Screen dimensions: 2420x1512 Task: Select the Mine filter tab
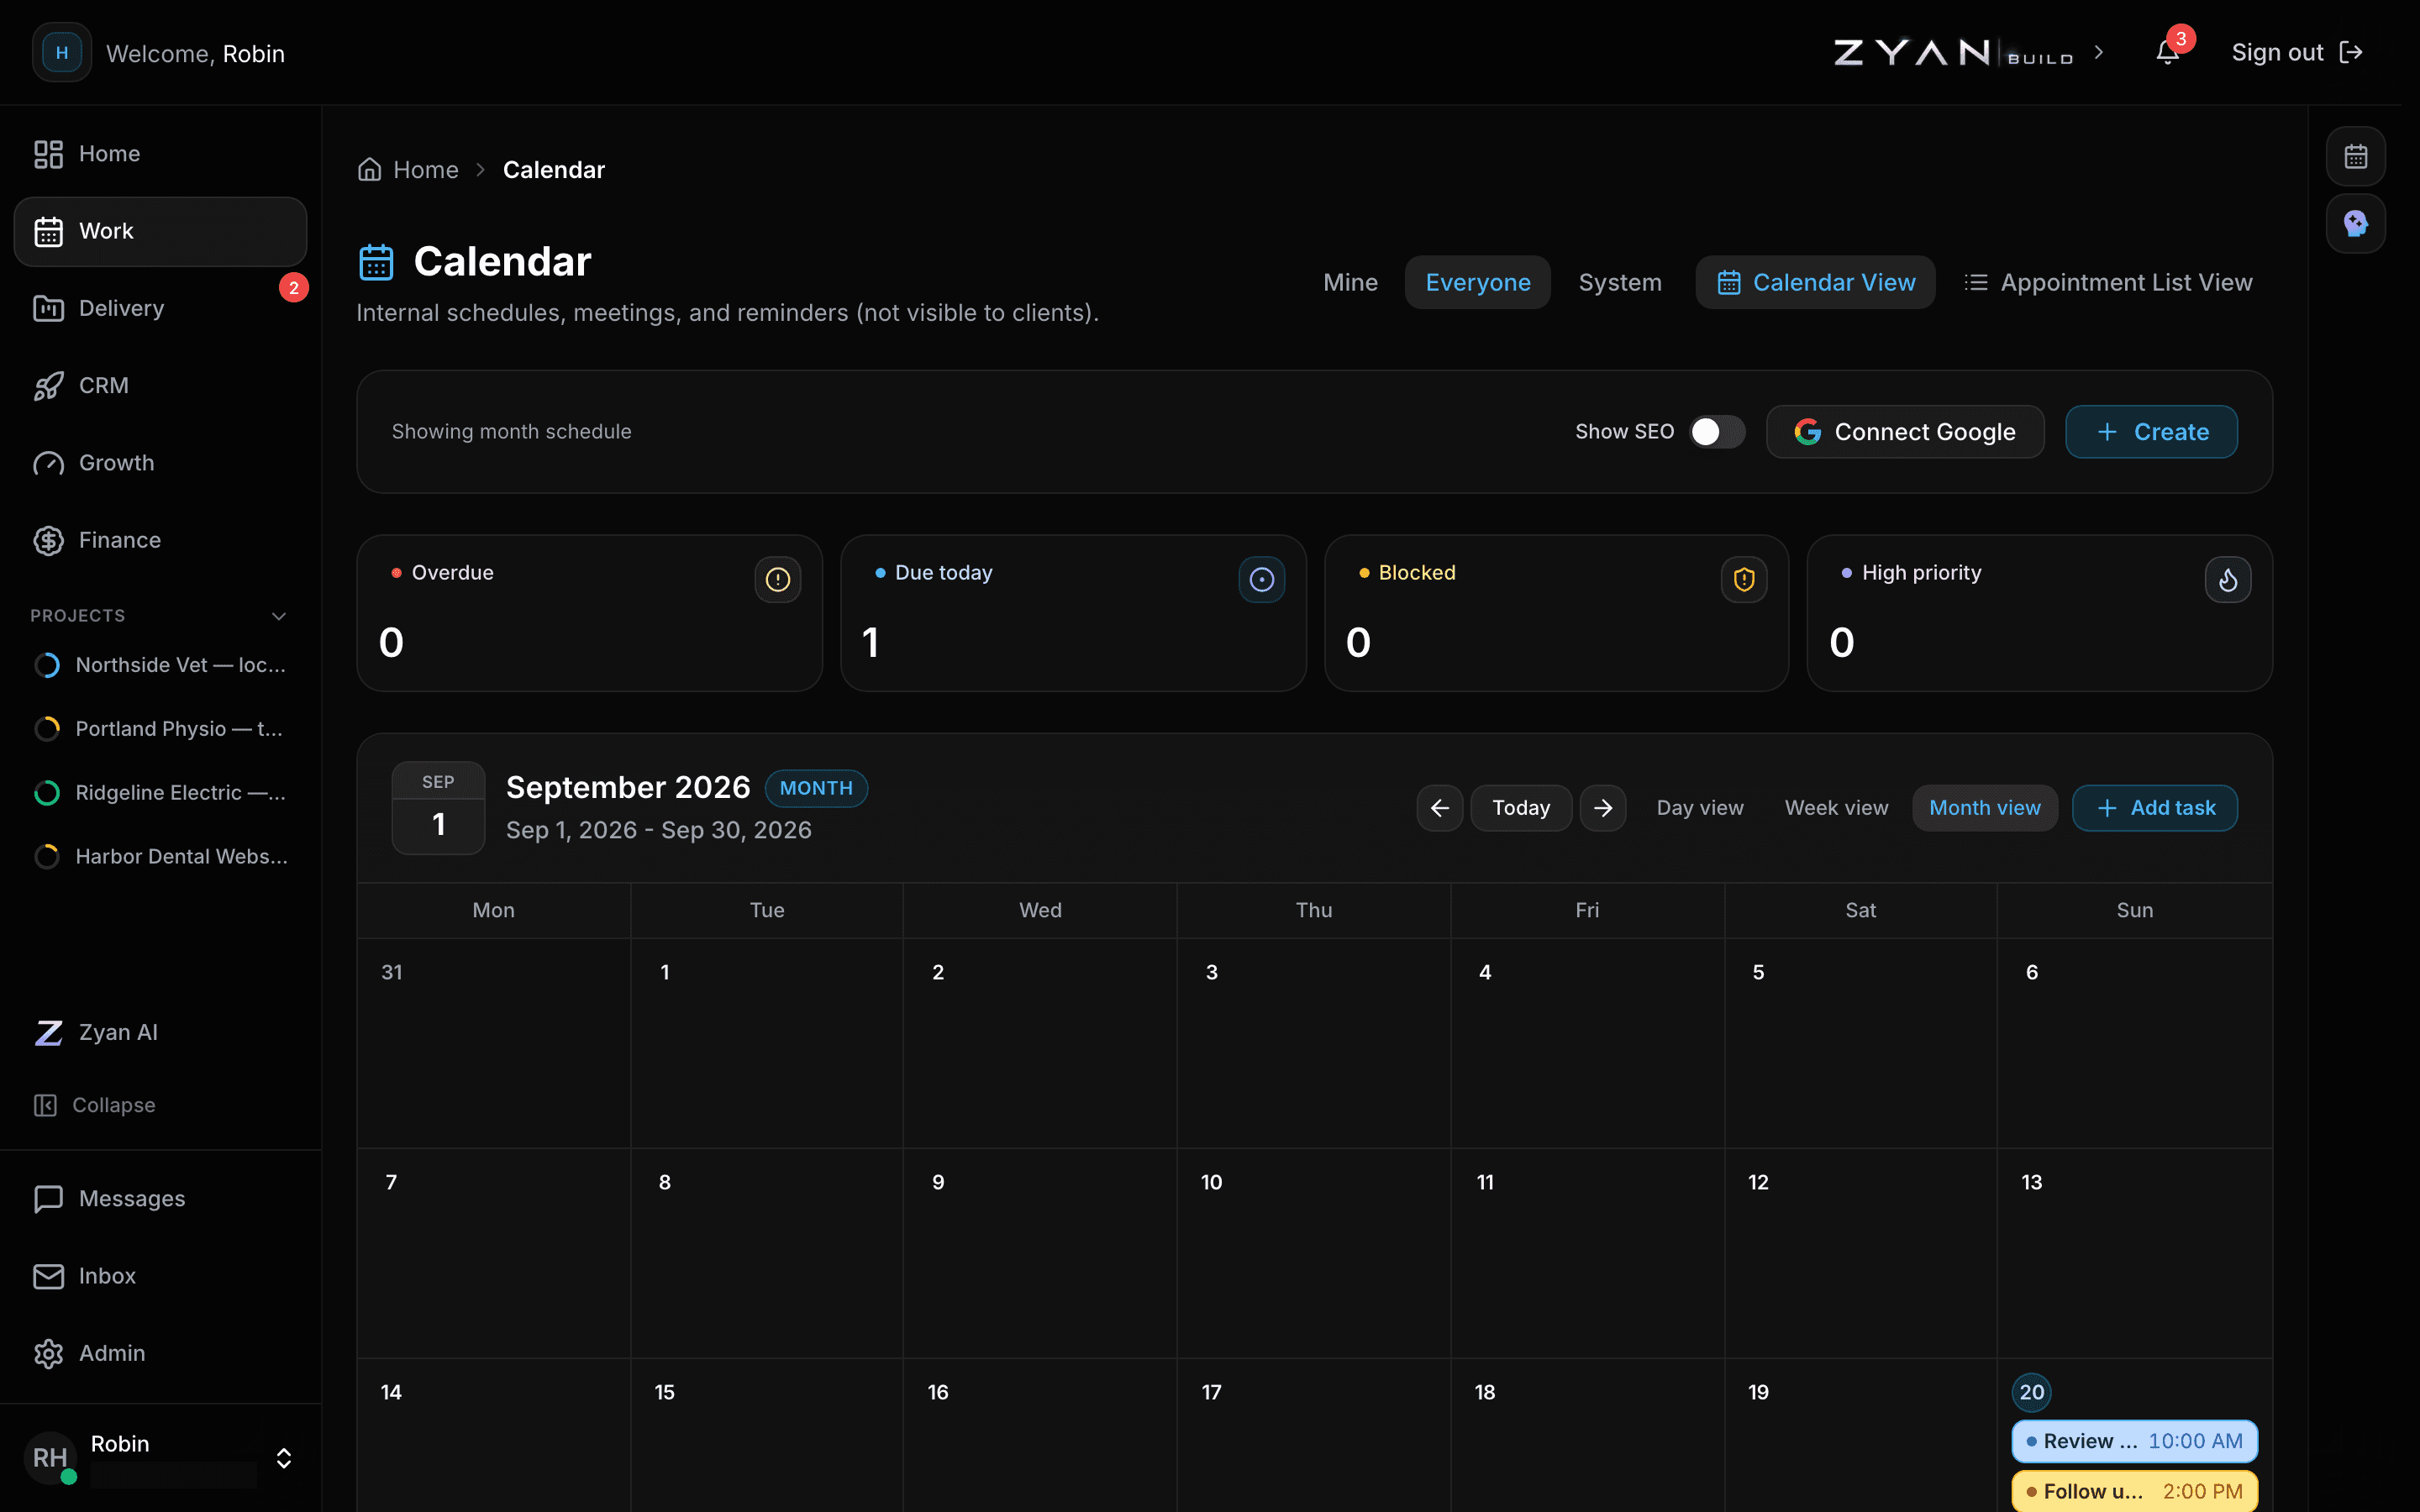1350,283
